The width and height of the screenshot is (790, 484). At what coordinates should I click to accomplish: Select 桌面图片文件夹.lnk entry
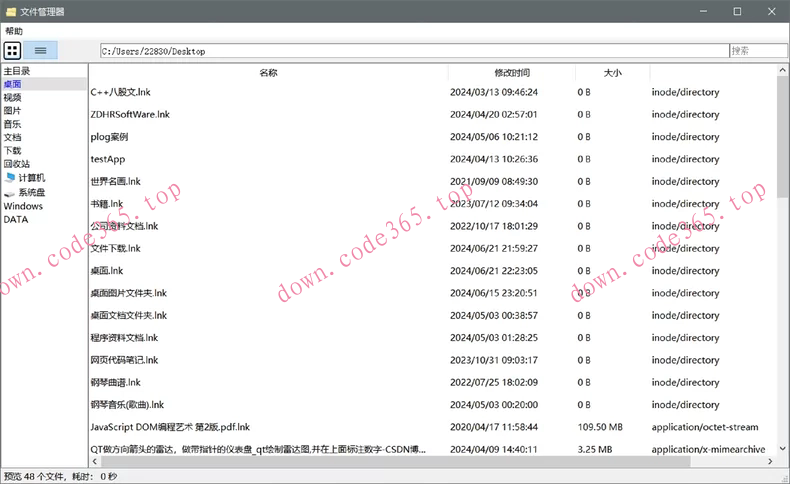point(128,293)
